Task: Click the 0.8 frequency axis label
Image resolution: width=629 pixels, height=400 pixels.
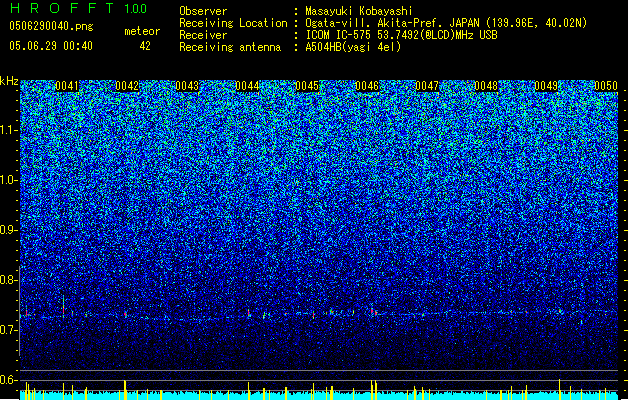Action: (9, 280)
